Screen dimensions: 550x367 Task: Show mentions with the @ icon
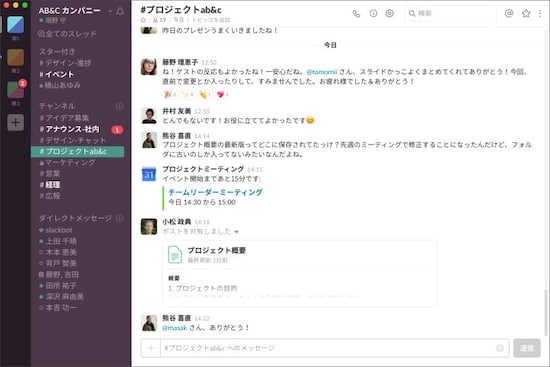click(509, 13)
